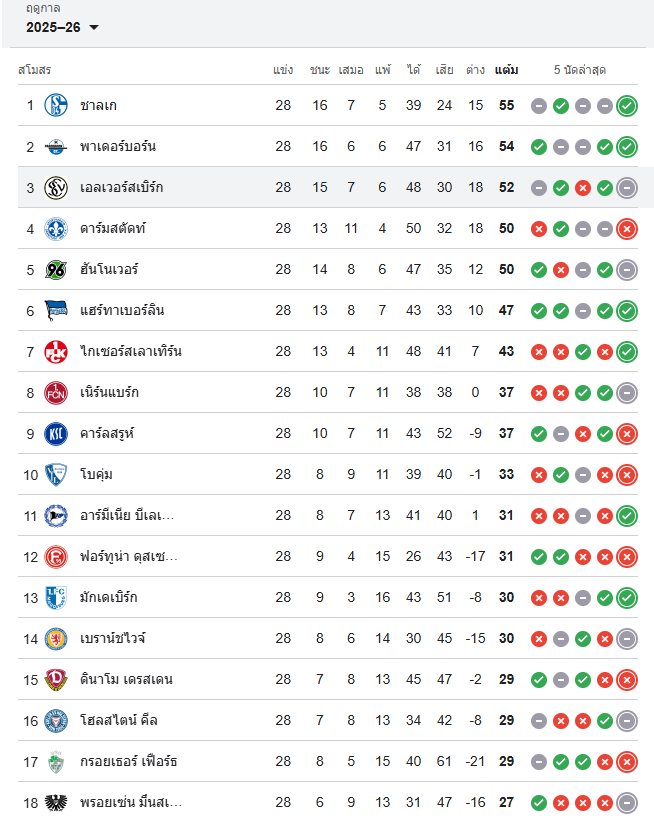The image size is (654, 823).
Task: Click the สโมสร club column header
Action: (x=34, y=70)
